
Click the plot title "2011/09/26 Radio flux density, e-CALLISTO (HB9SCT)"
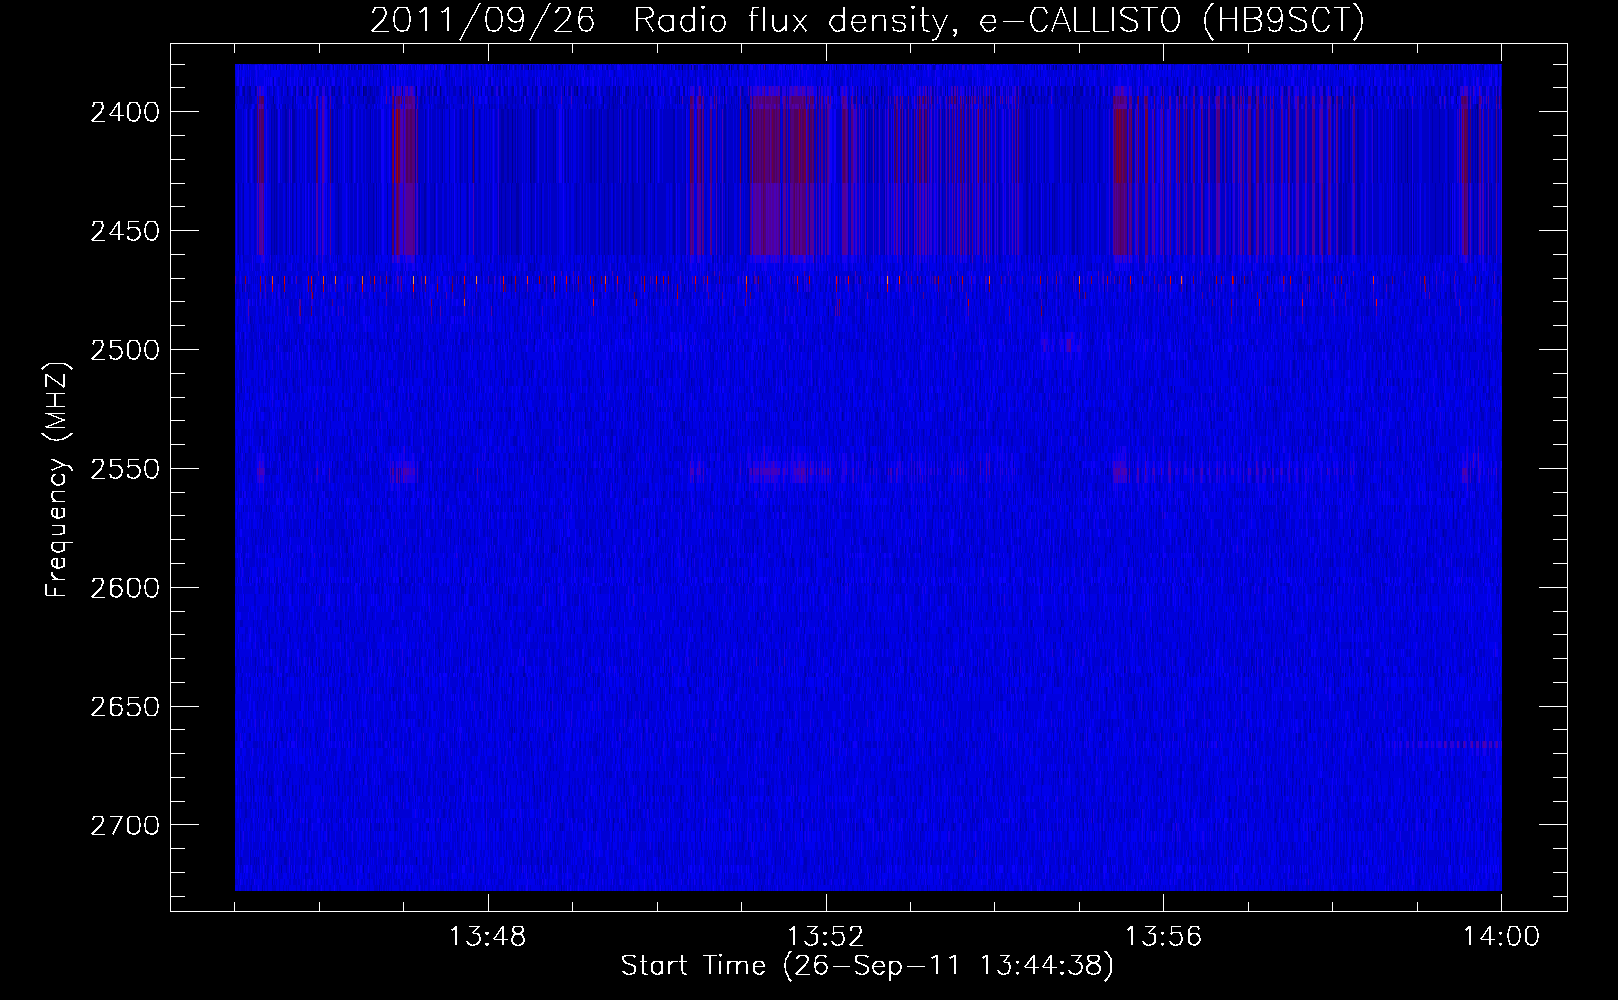pos(867,21)
